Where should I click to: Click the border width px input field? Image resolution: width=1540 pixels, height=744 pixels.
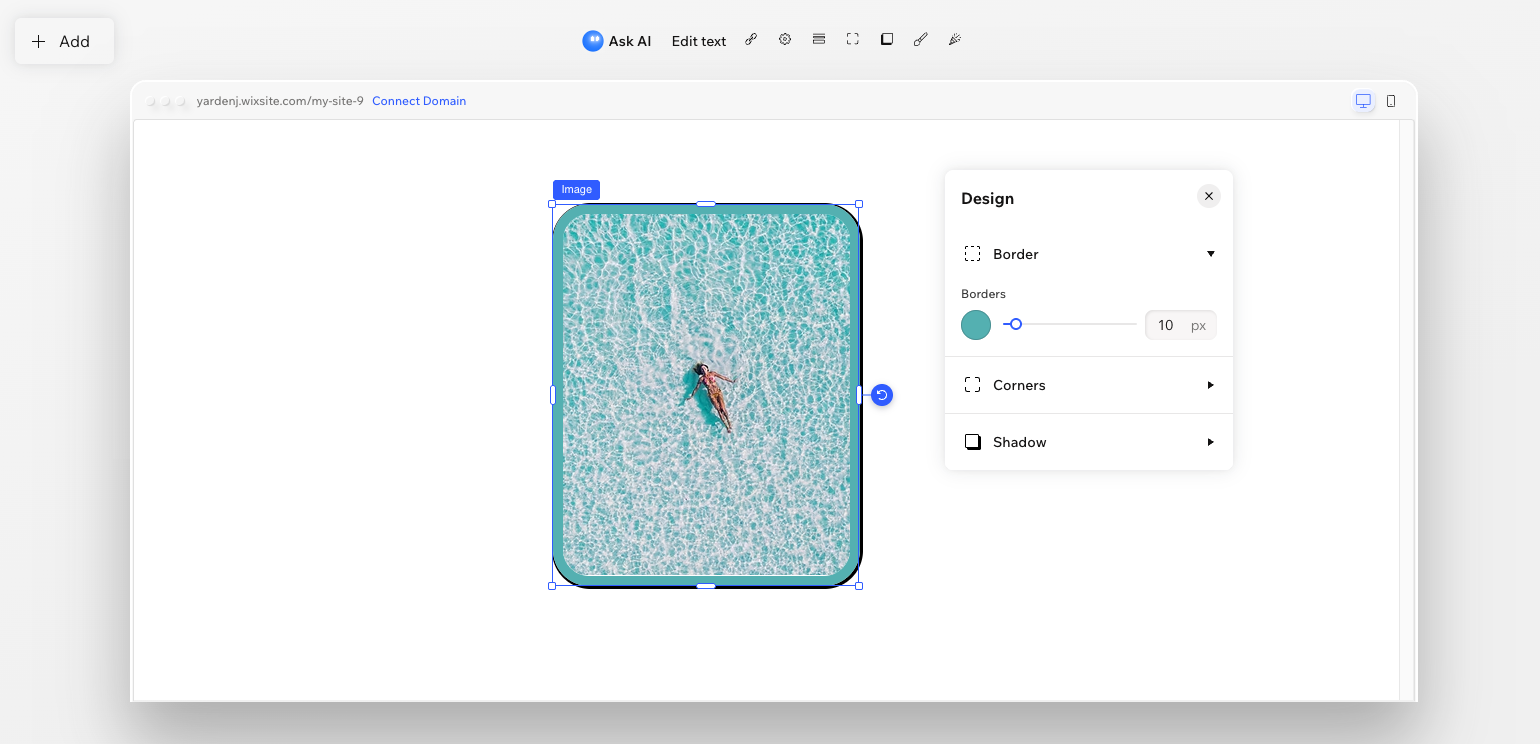pos(1166,325)
